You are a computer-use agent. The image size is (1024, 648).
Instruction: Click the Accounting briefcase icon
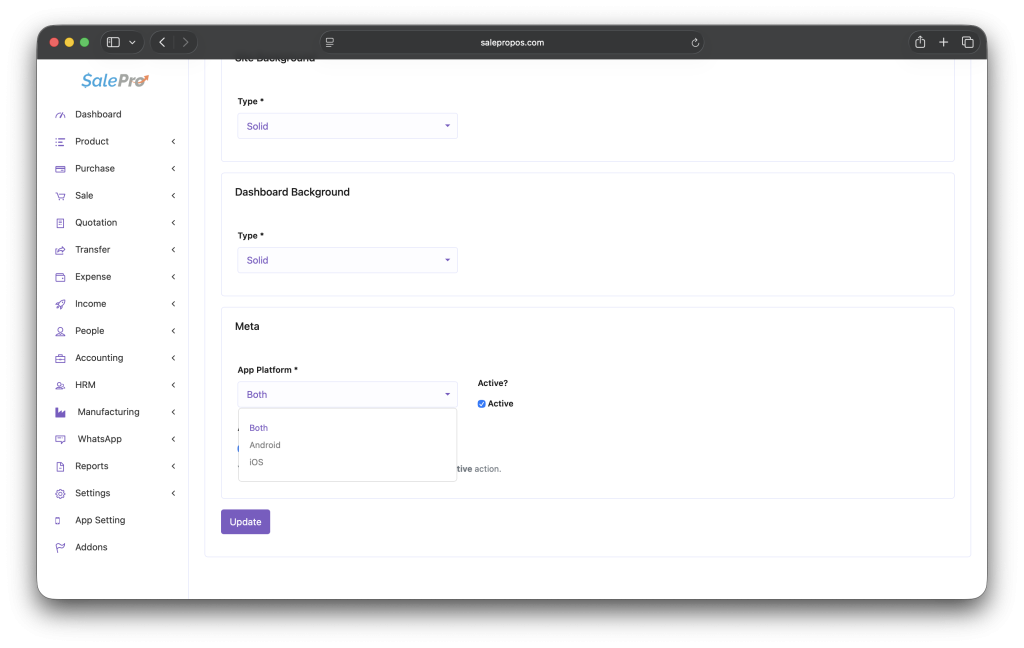[60, 358]
